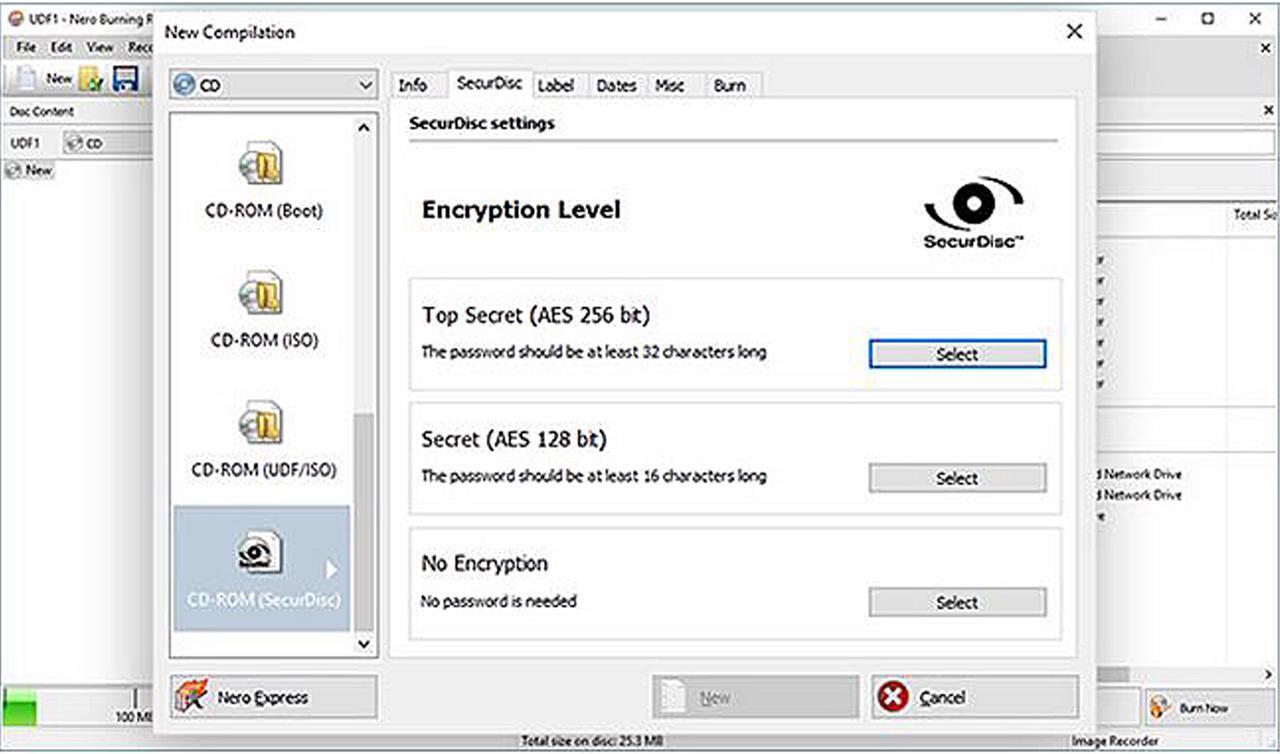Open the CD dropdown in Disc Content panel
The width and height of the screenshot is (1280, 754).
106,143
